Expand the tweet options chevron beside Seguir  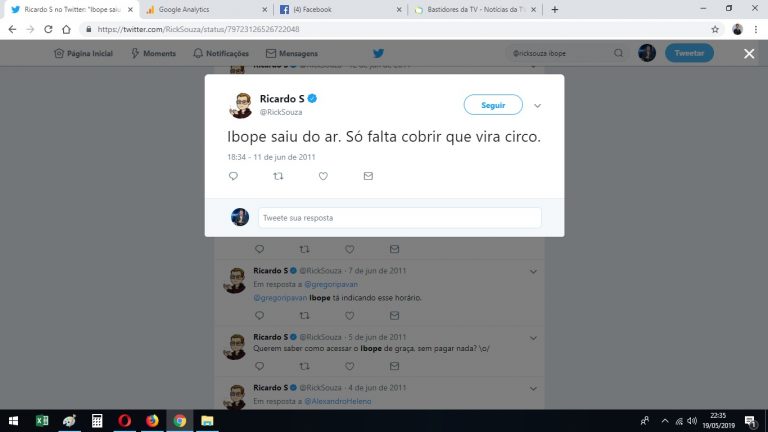coord(537,106)
